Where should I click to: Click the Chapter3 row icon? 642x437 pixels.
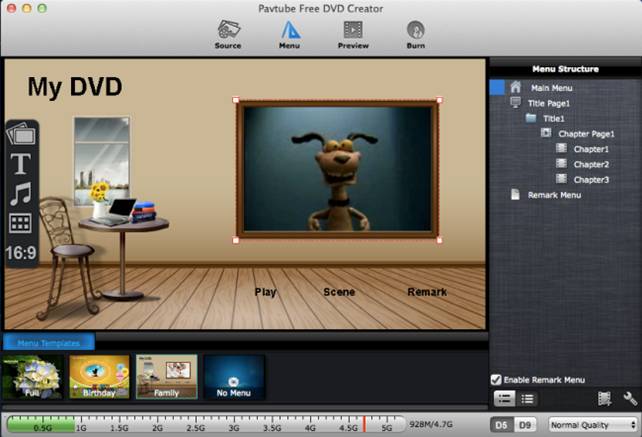pos(561,179)
